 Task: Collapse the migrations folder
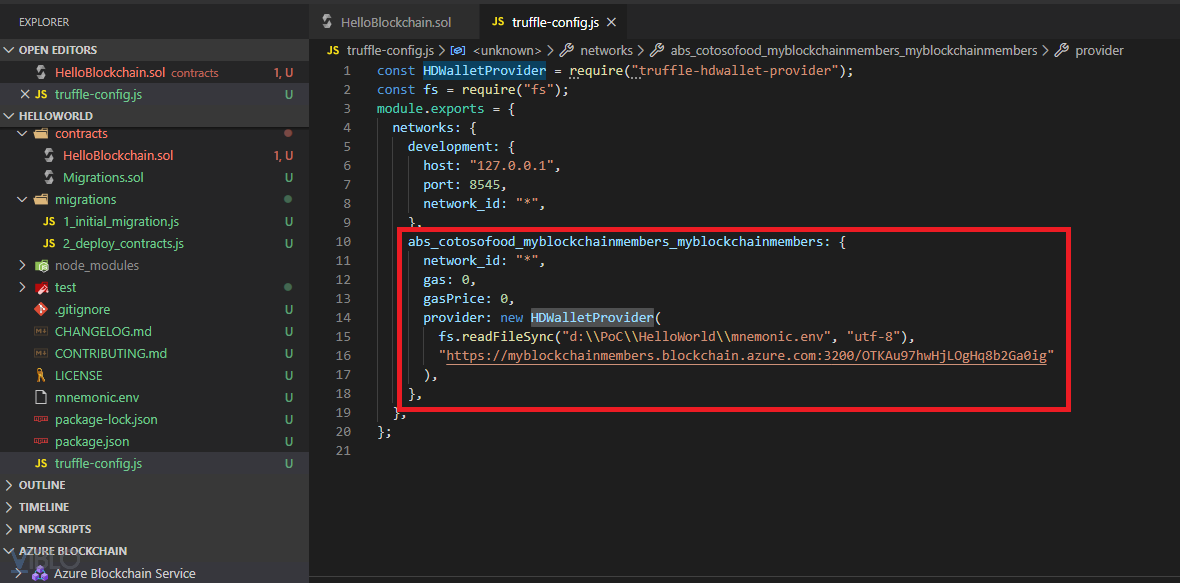click(x=24, y=200)
